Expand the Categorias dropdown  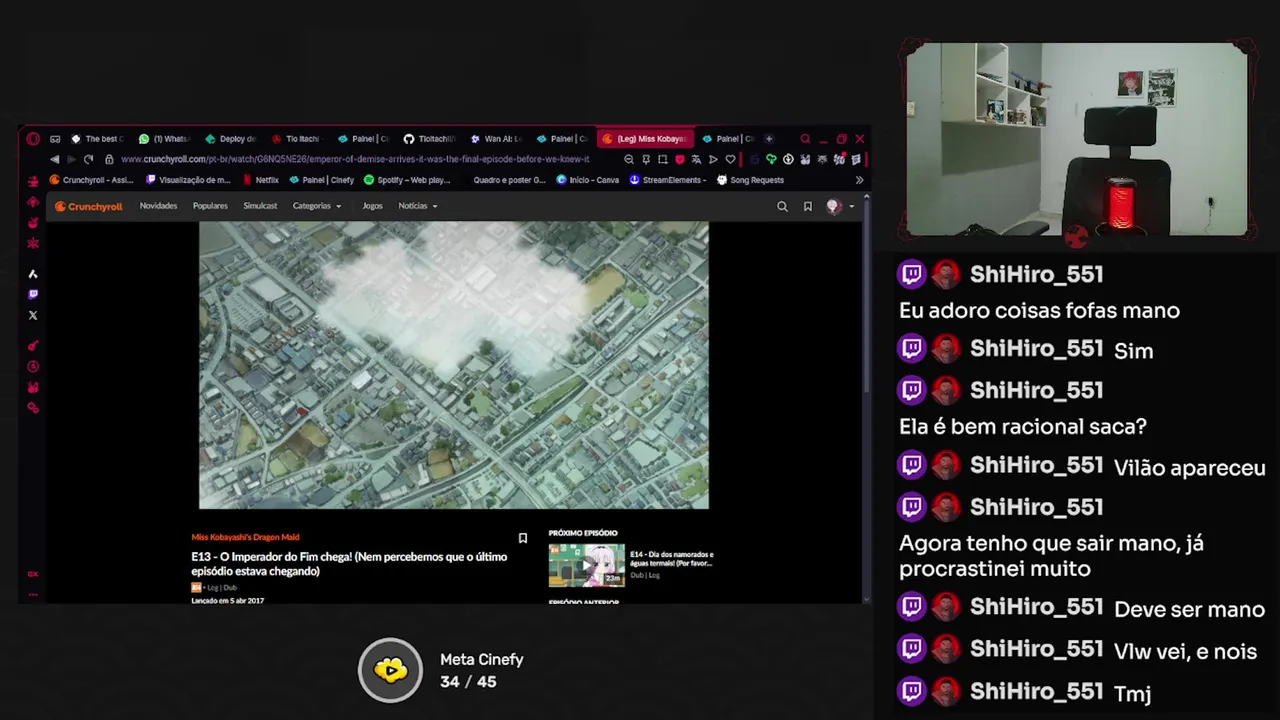coord(316,206)
